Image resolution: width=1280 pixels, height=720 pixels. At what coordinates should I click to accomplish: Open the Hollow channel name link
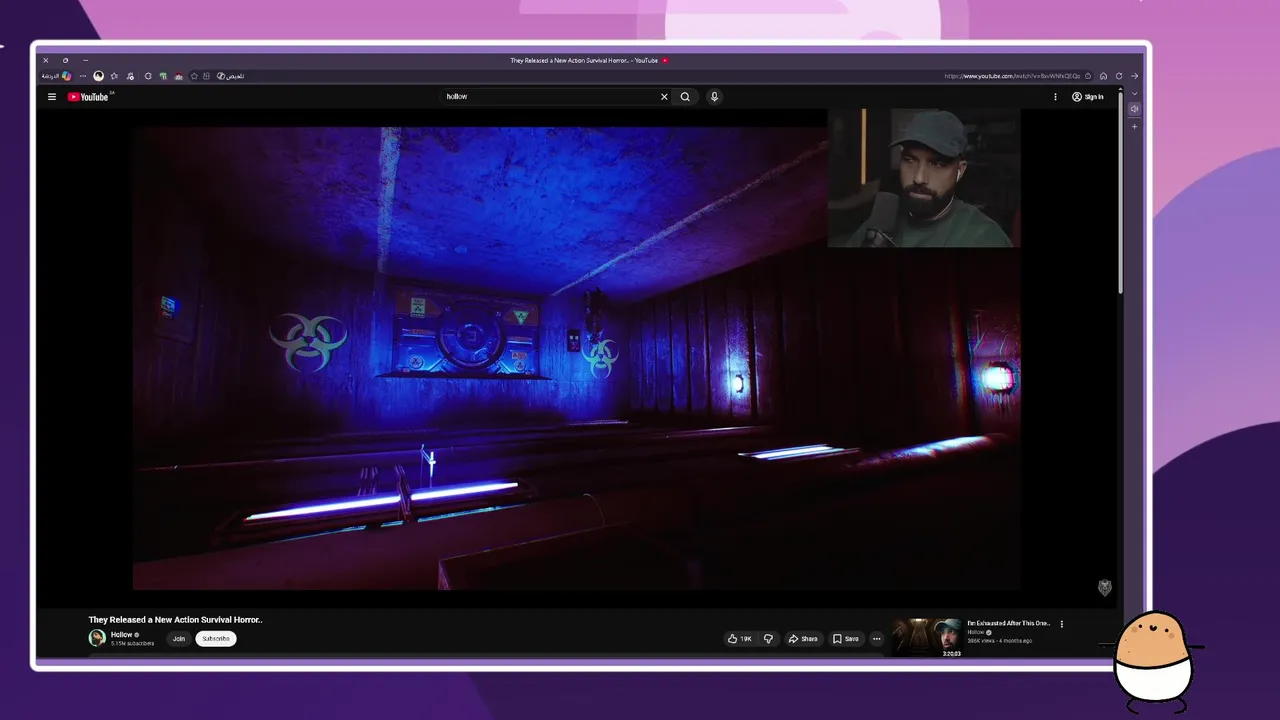(121, 635)
